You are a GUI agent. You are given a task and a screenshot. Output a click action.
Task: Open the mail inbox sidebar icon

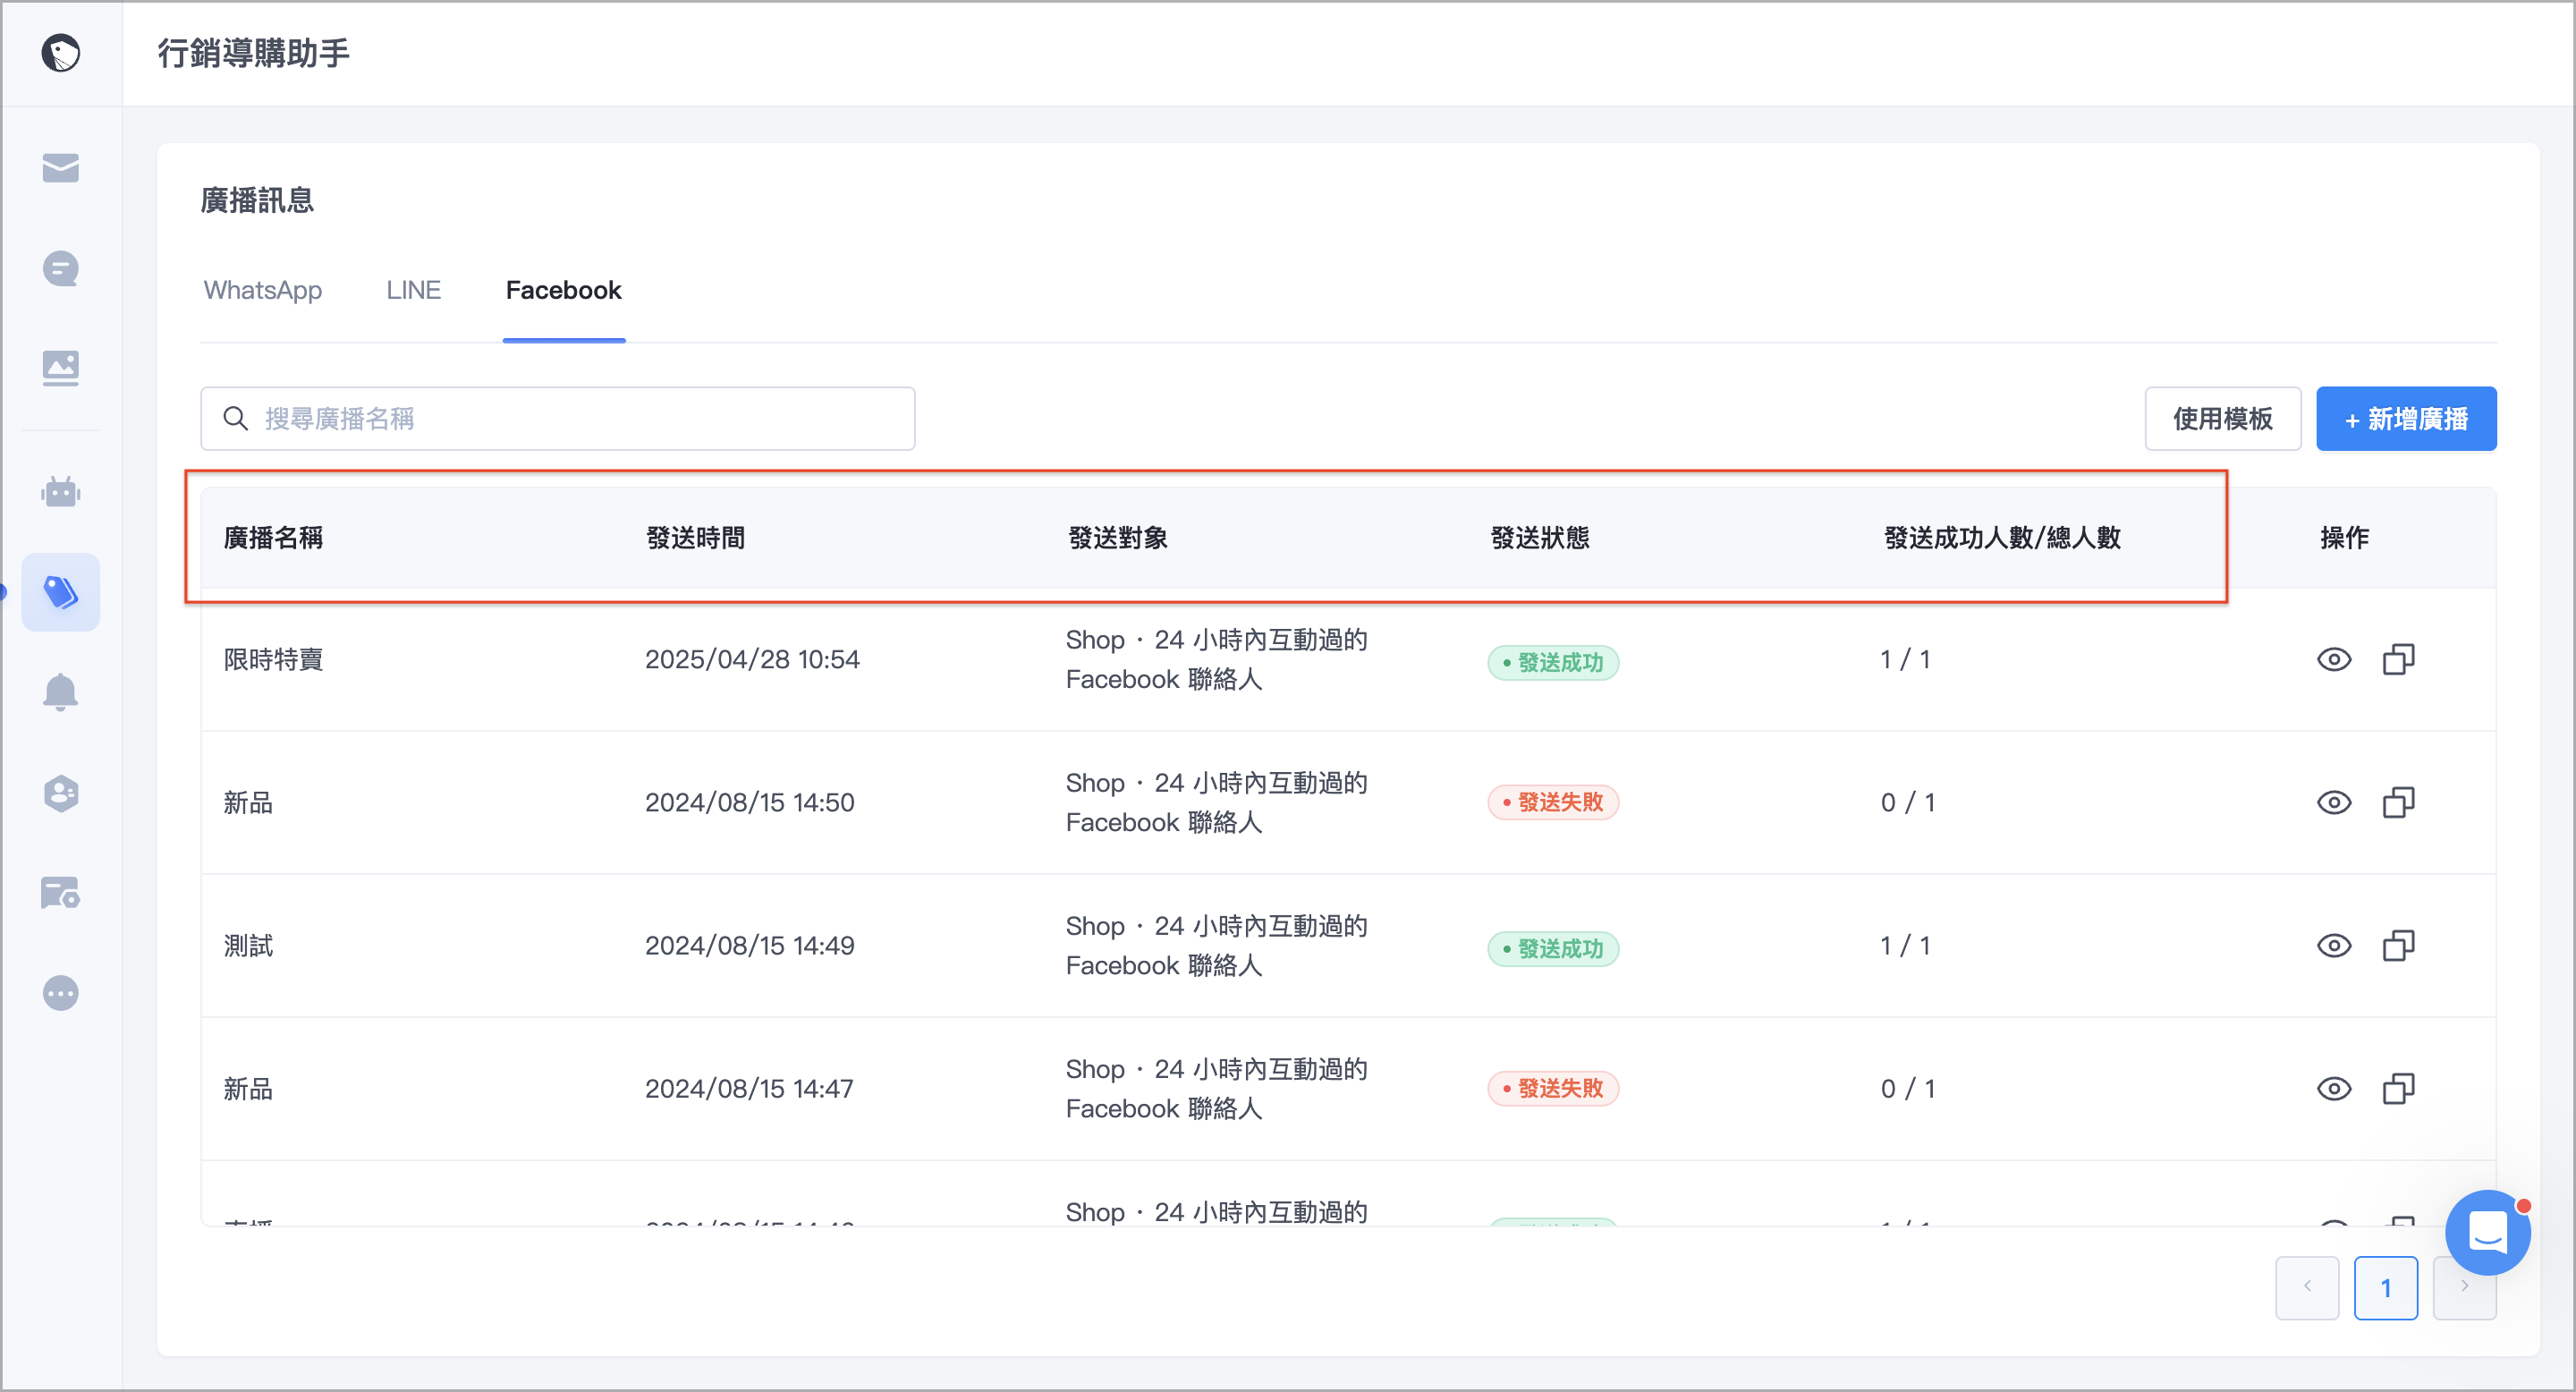[x=61, y=168]
